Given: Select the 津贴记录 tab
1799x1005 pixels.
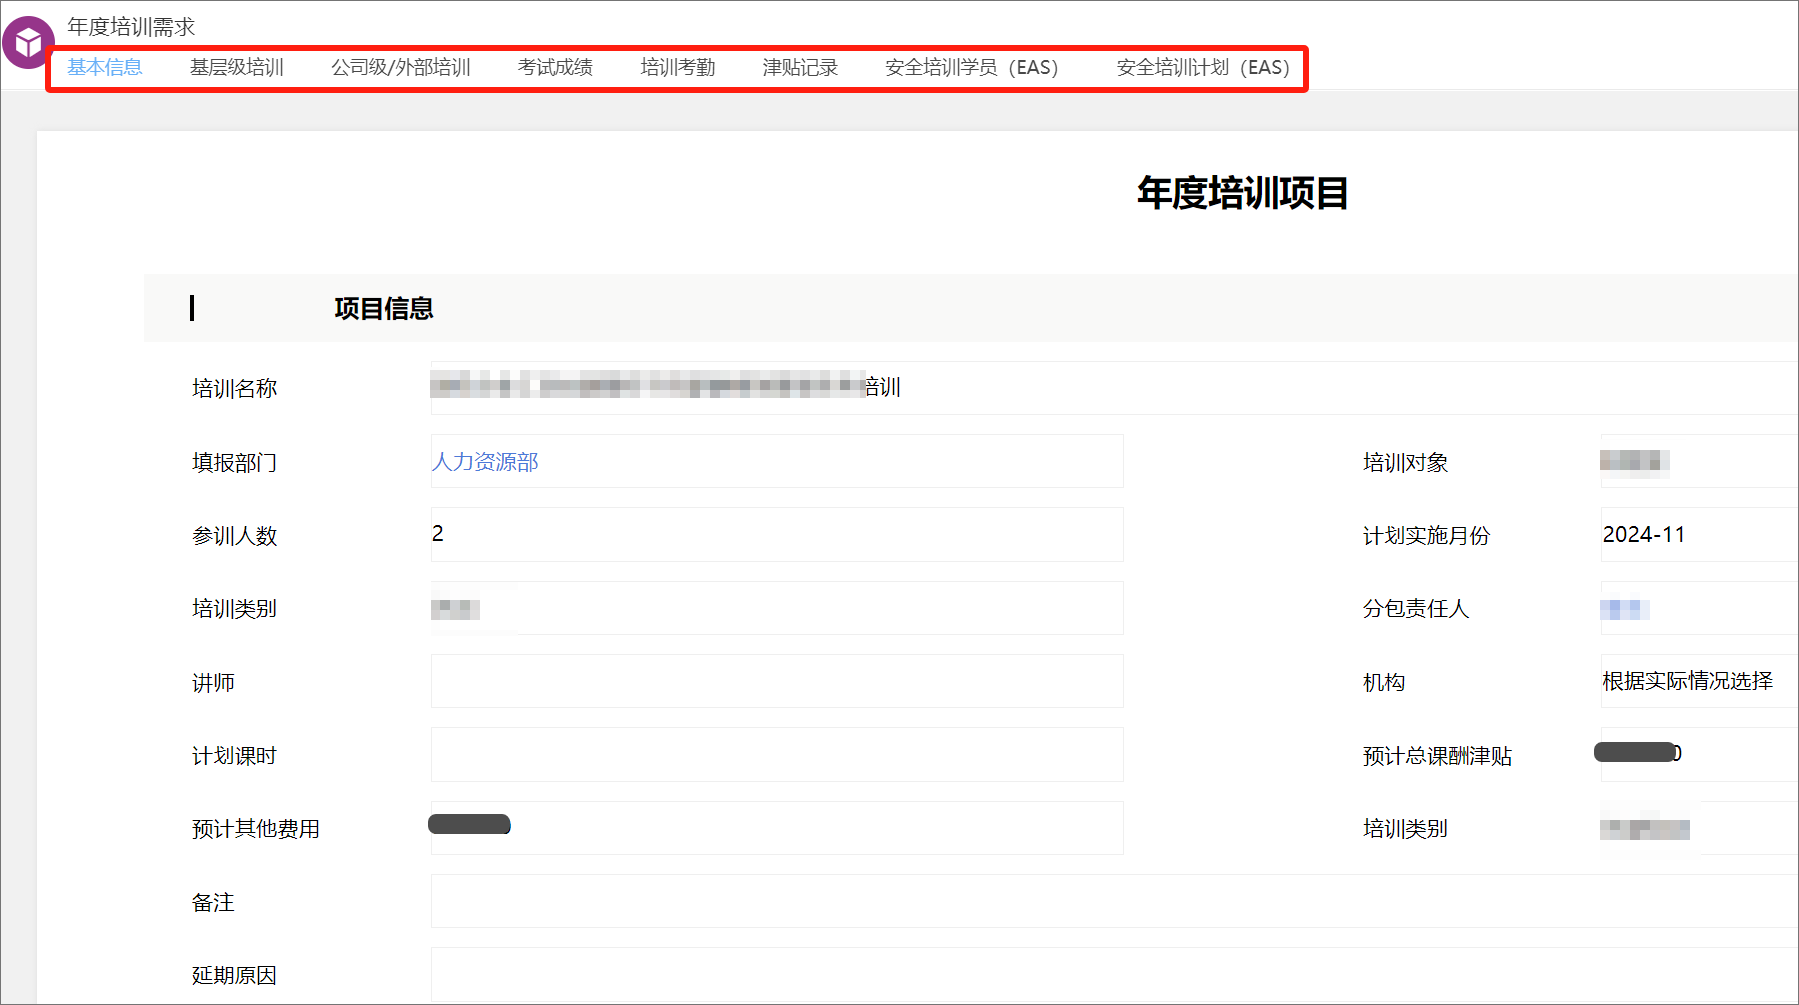Looking at the screenshot, I should 800,67.
